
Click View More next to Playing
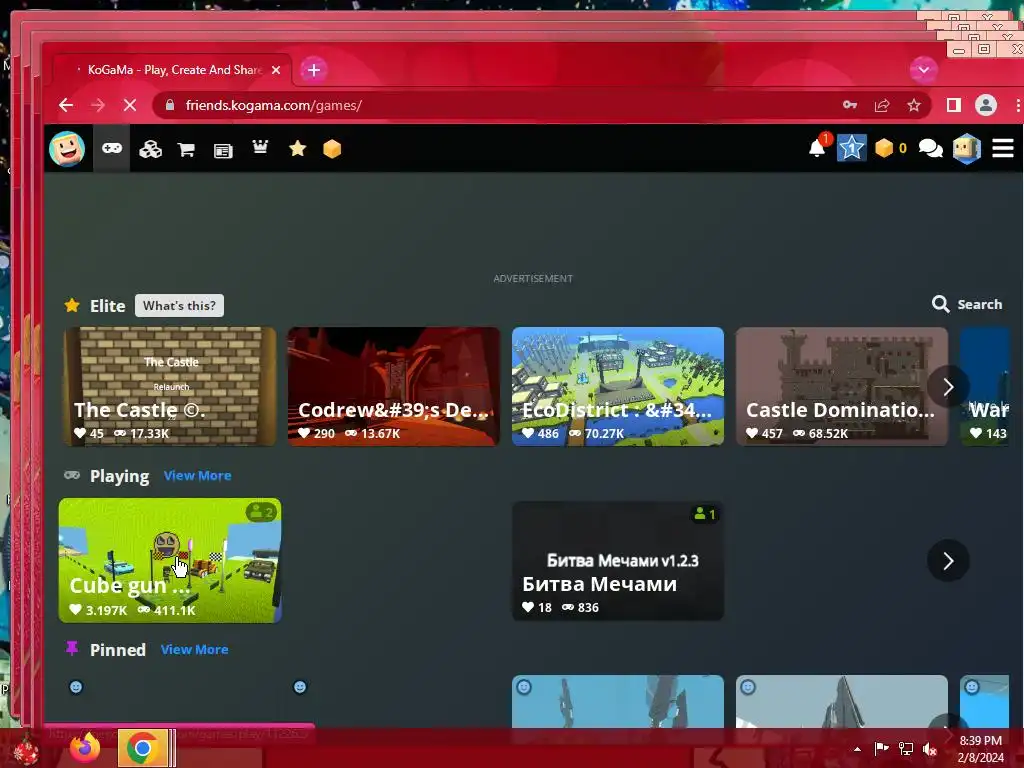pos(197,475)
